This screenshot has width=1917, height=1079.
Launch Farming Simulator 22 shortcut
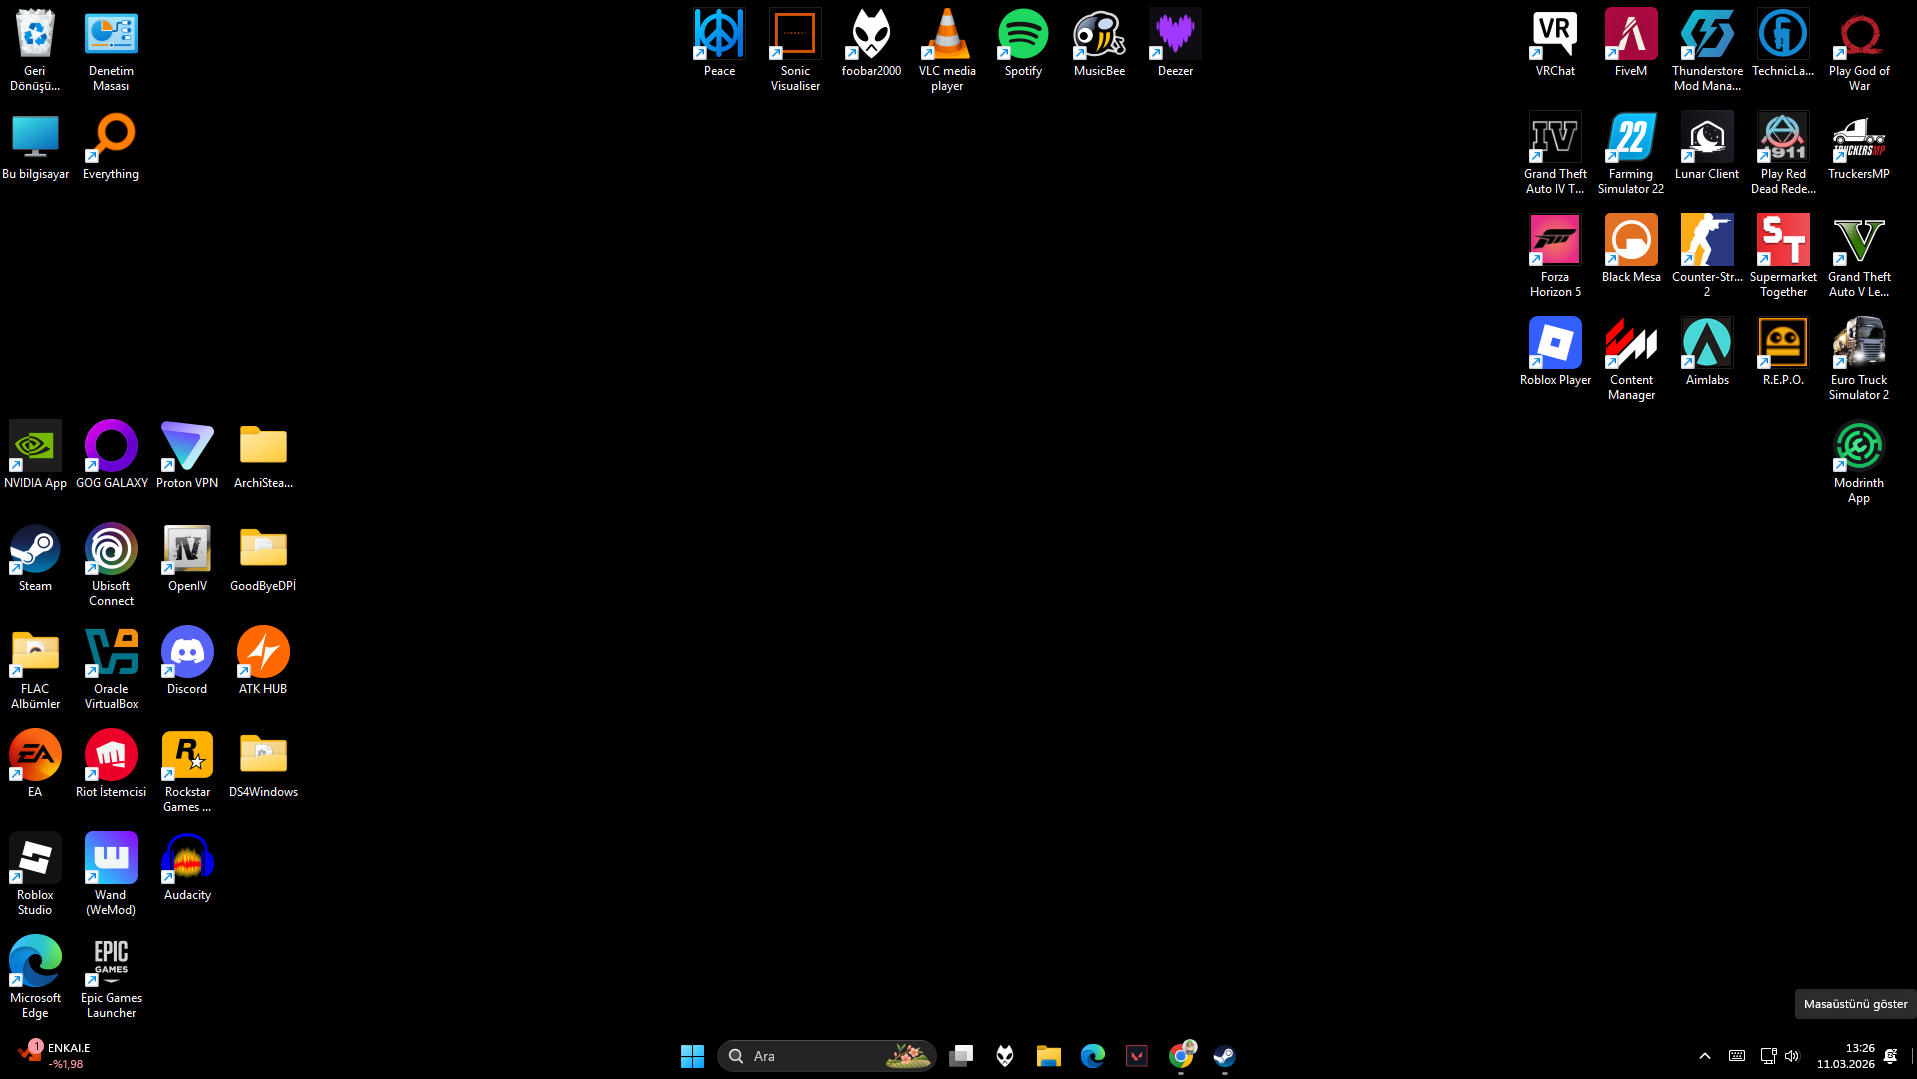1631,152
